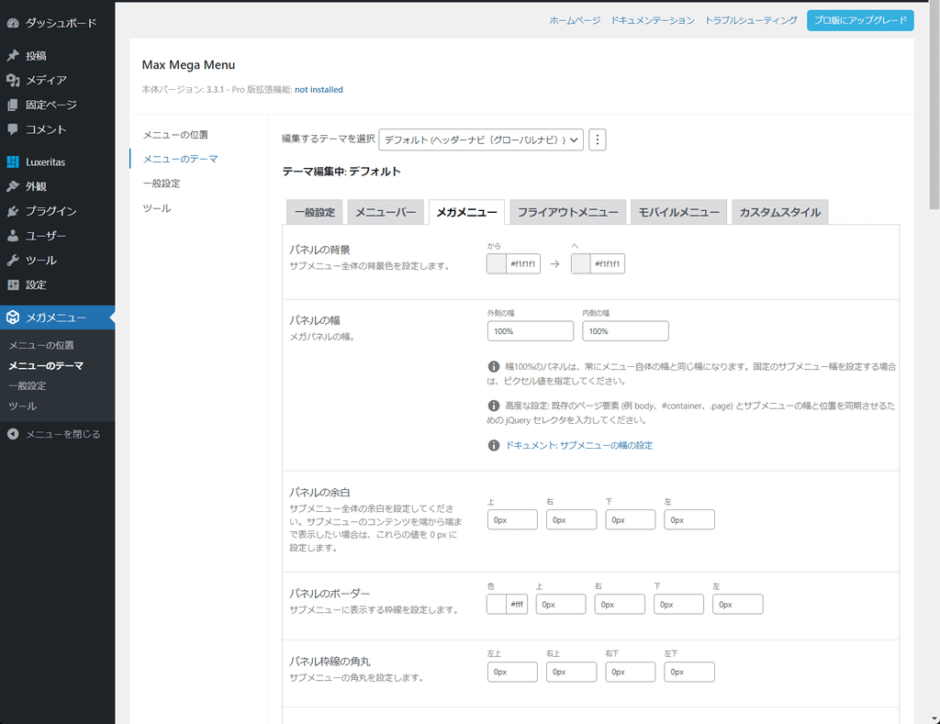This screenshot has width=940, height=724.
Task: Click the Plugins plug icon
Action: tap(13, 211)
